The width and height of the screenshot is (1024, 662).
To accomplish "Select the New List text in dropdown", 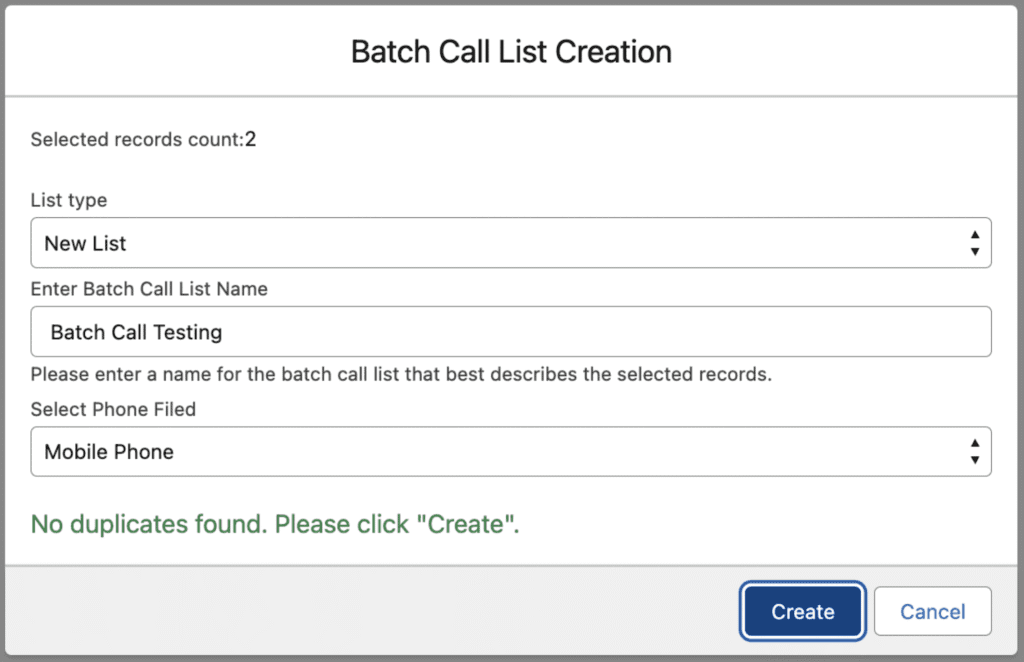I will tap(86, 244).
